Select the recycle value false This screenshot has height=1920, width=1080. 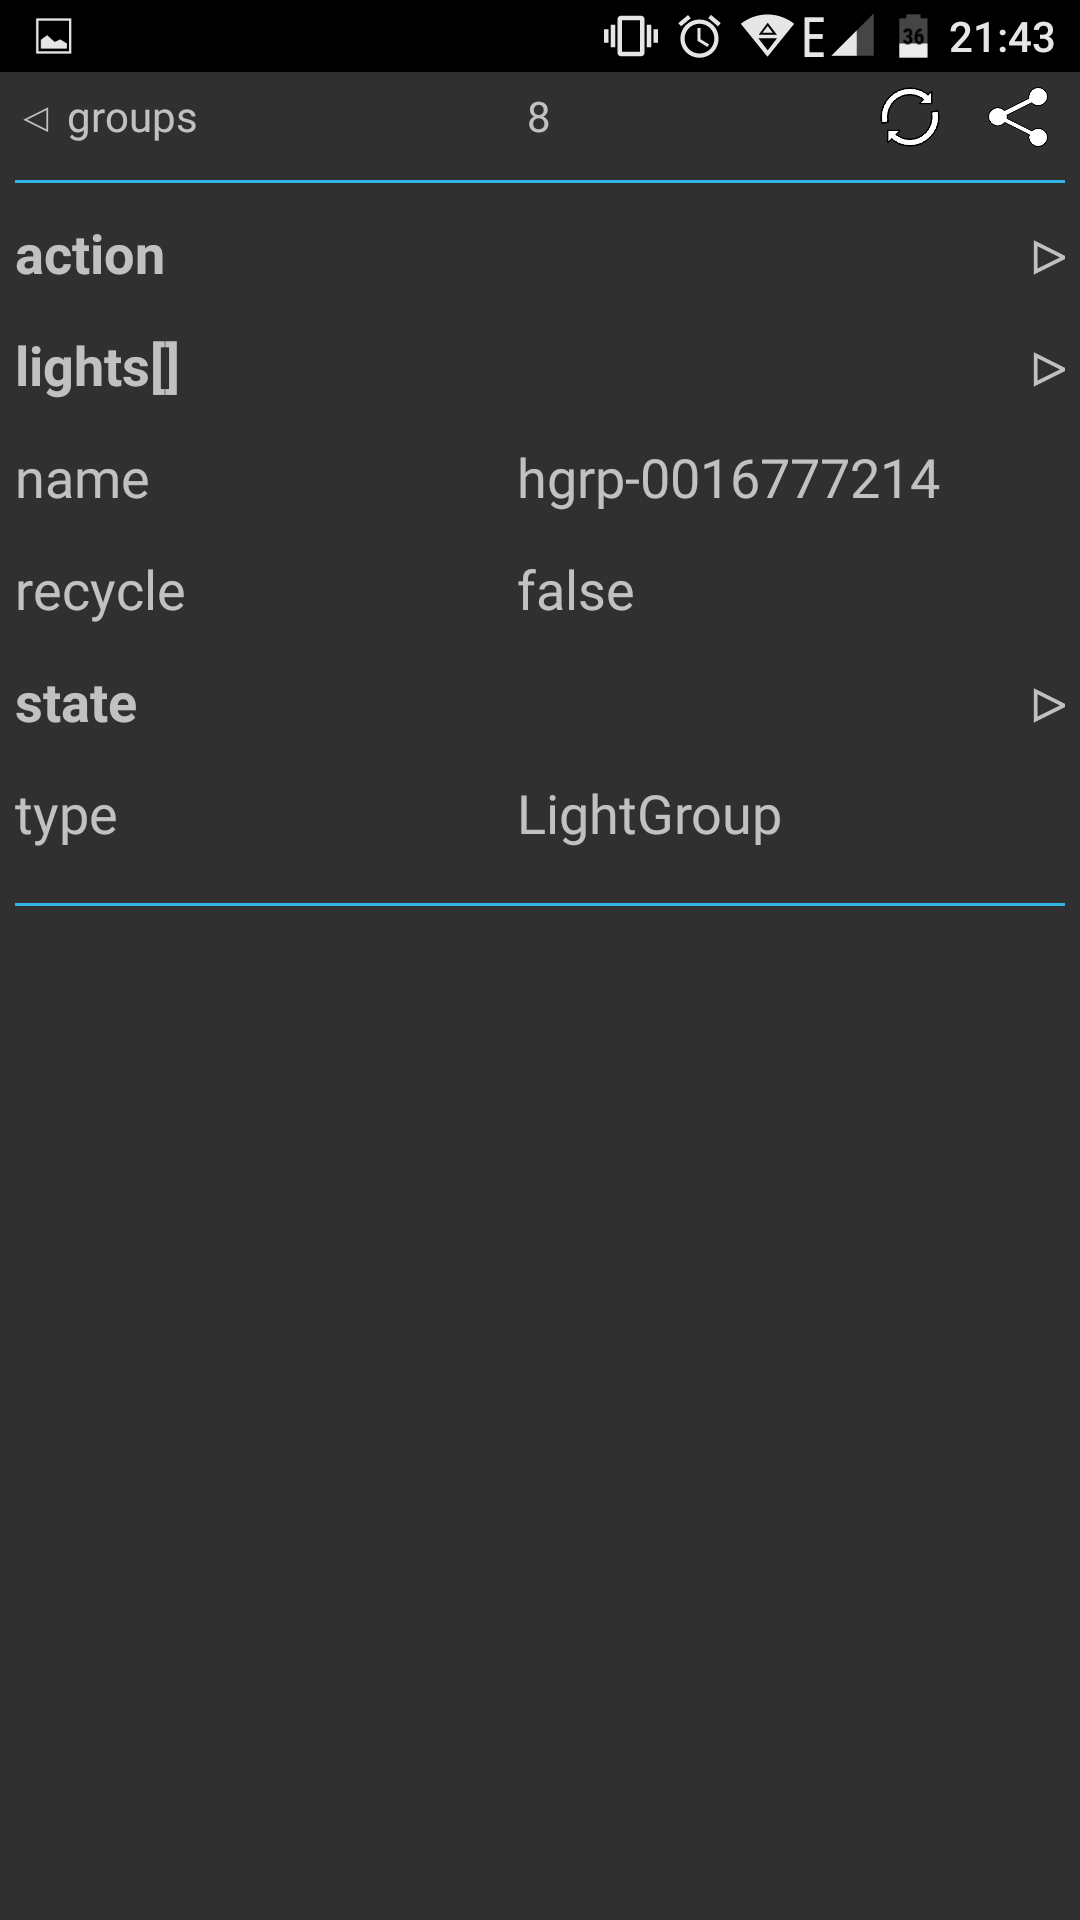click(576, 591)
